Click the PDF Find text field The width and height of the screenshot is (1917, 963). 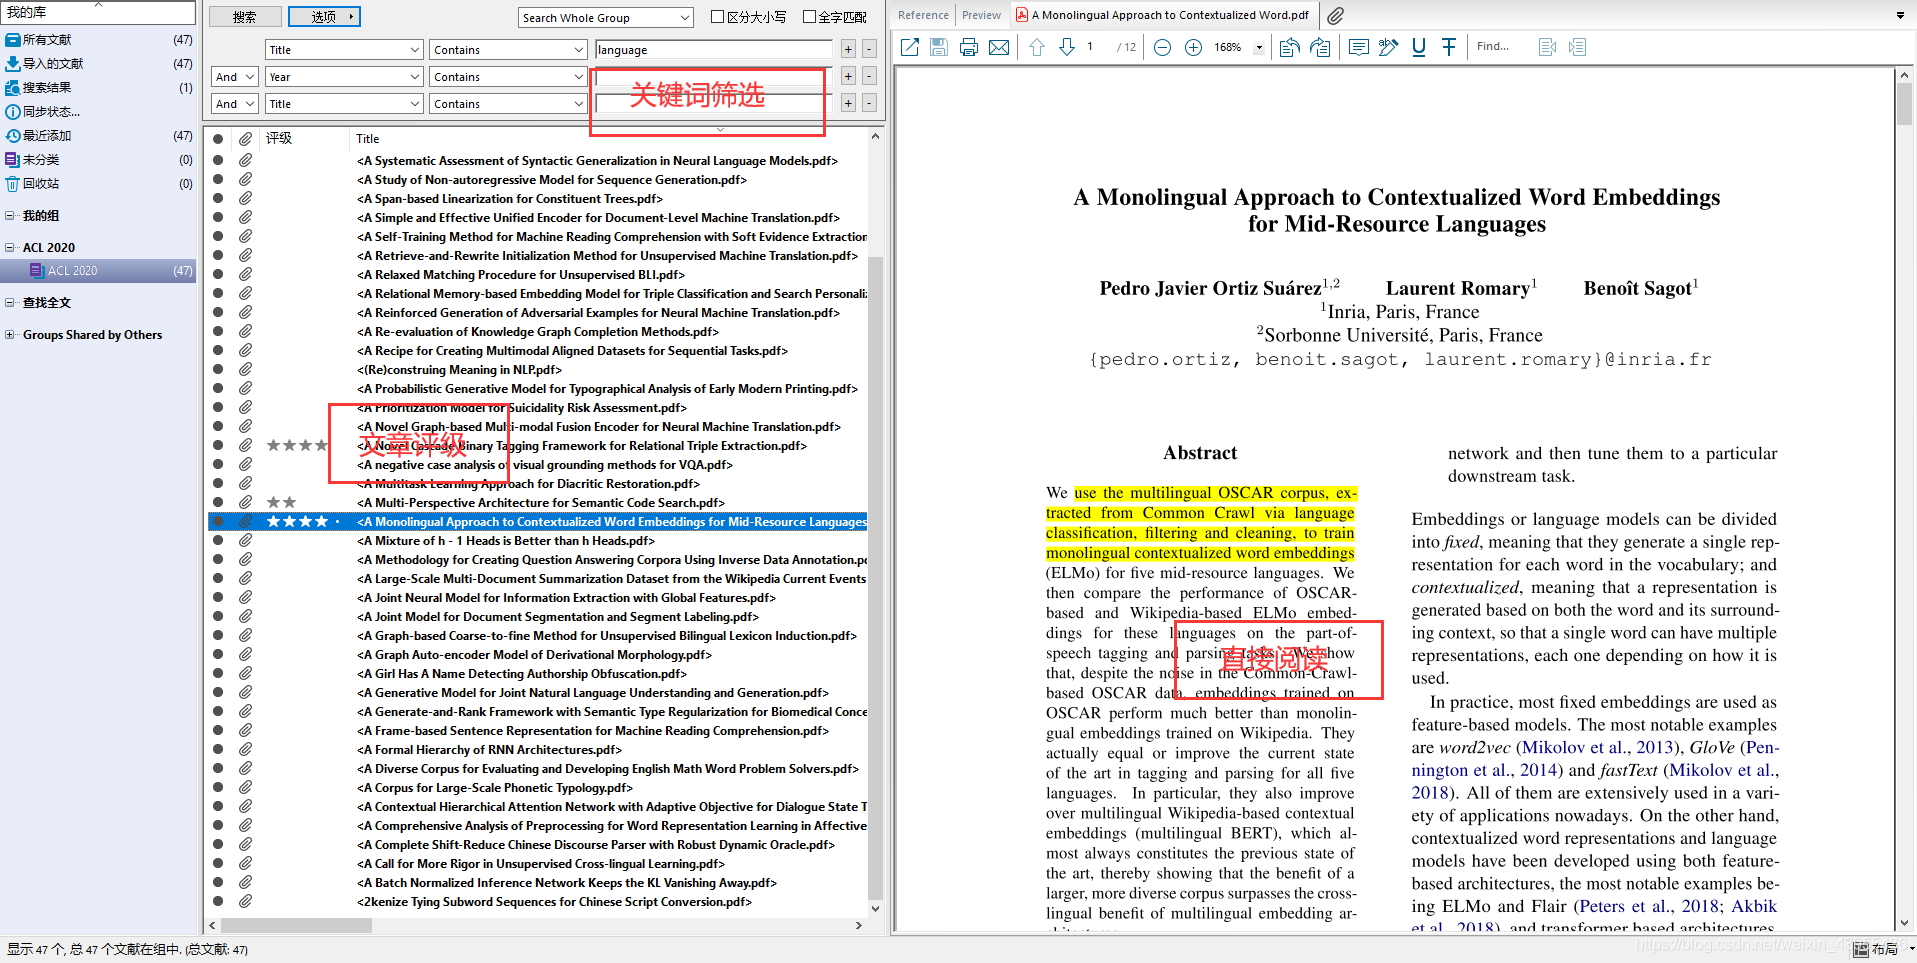coord(1501,47)
